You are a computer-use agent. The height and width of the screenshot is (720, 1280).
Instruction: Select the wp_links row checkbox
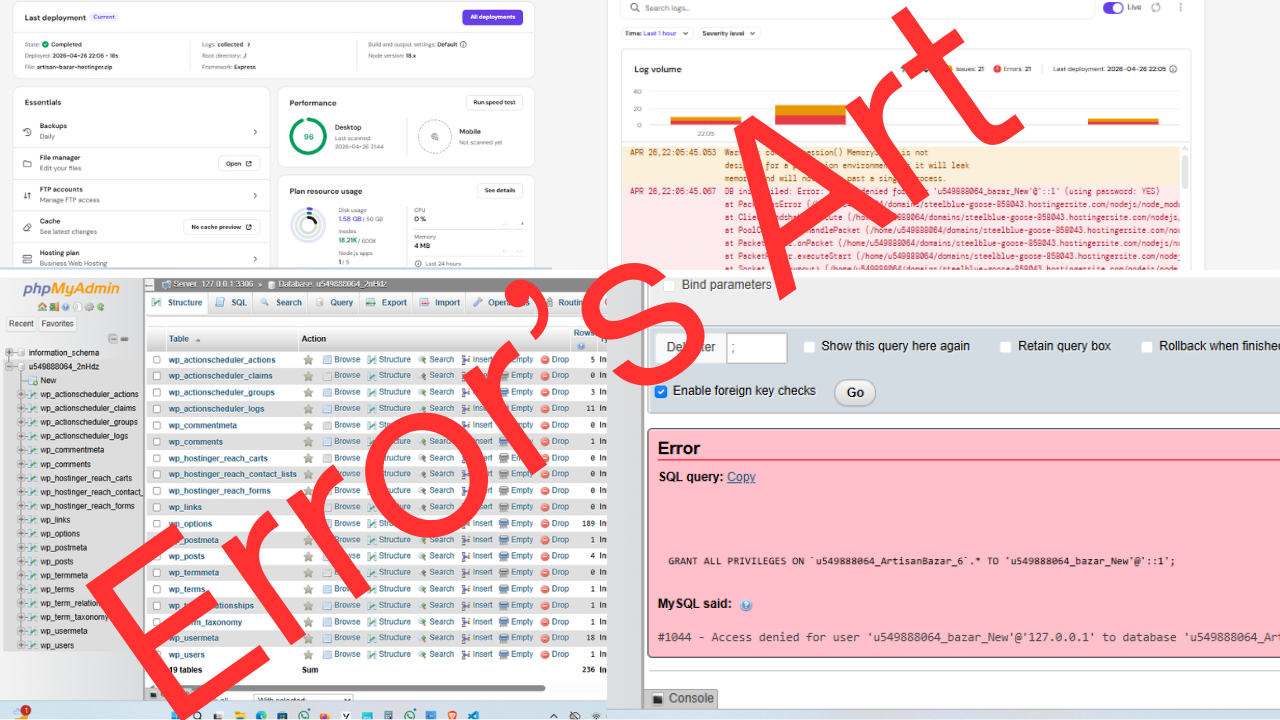pos(157,507)
